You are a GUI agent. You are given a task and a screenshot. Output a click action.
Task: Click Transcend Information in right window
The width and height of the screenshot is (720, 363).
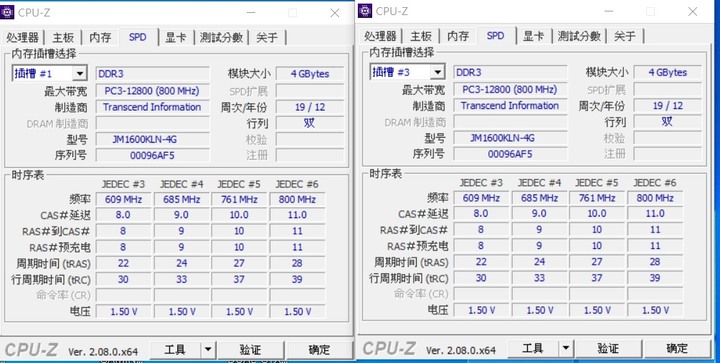(x=510, y=106)
